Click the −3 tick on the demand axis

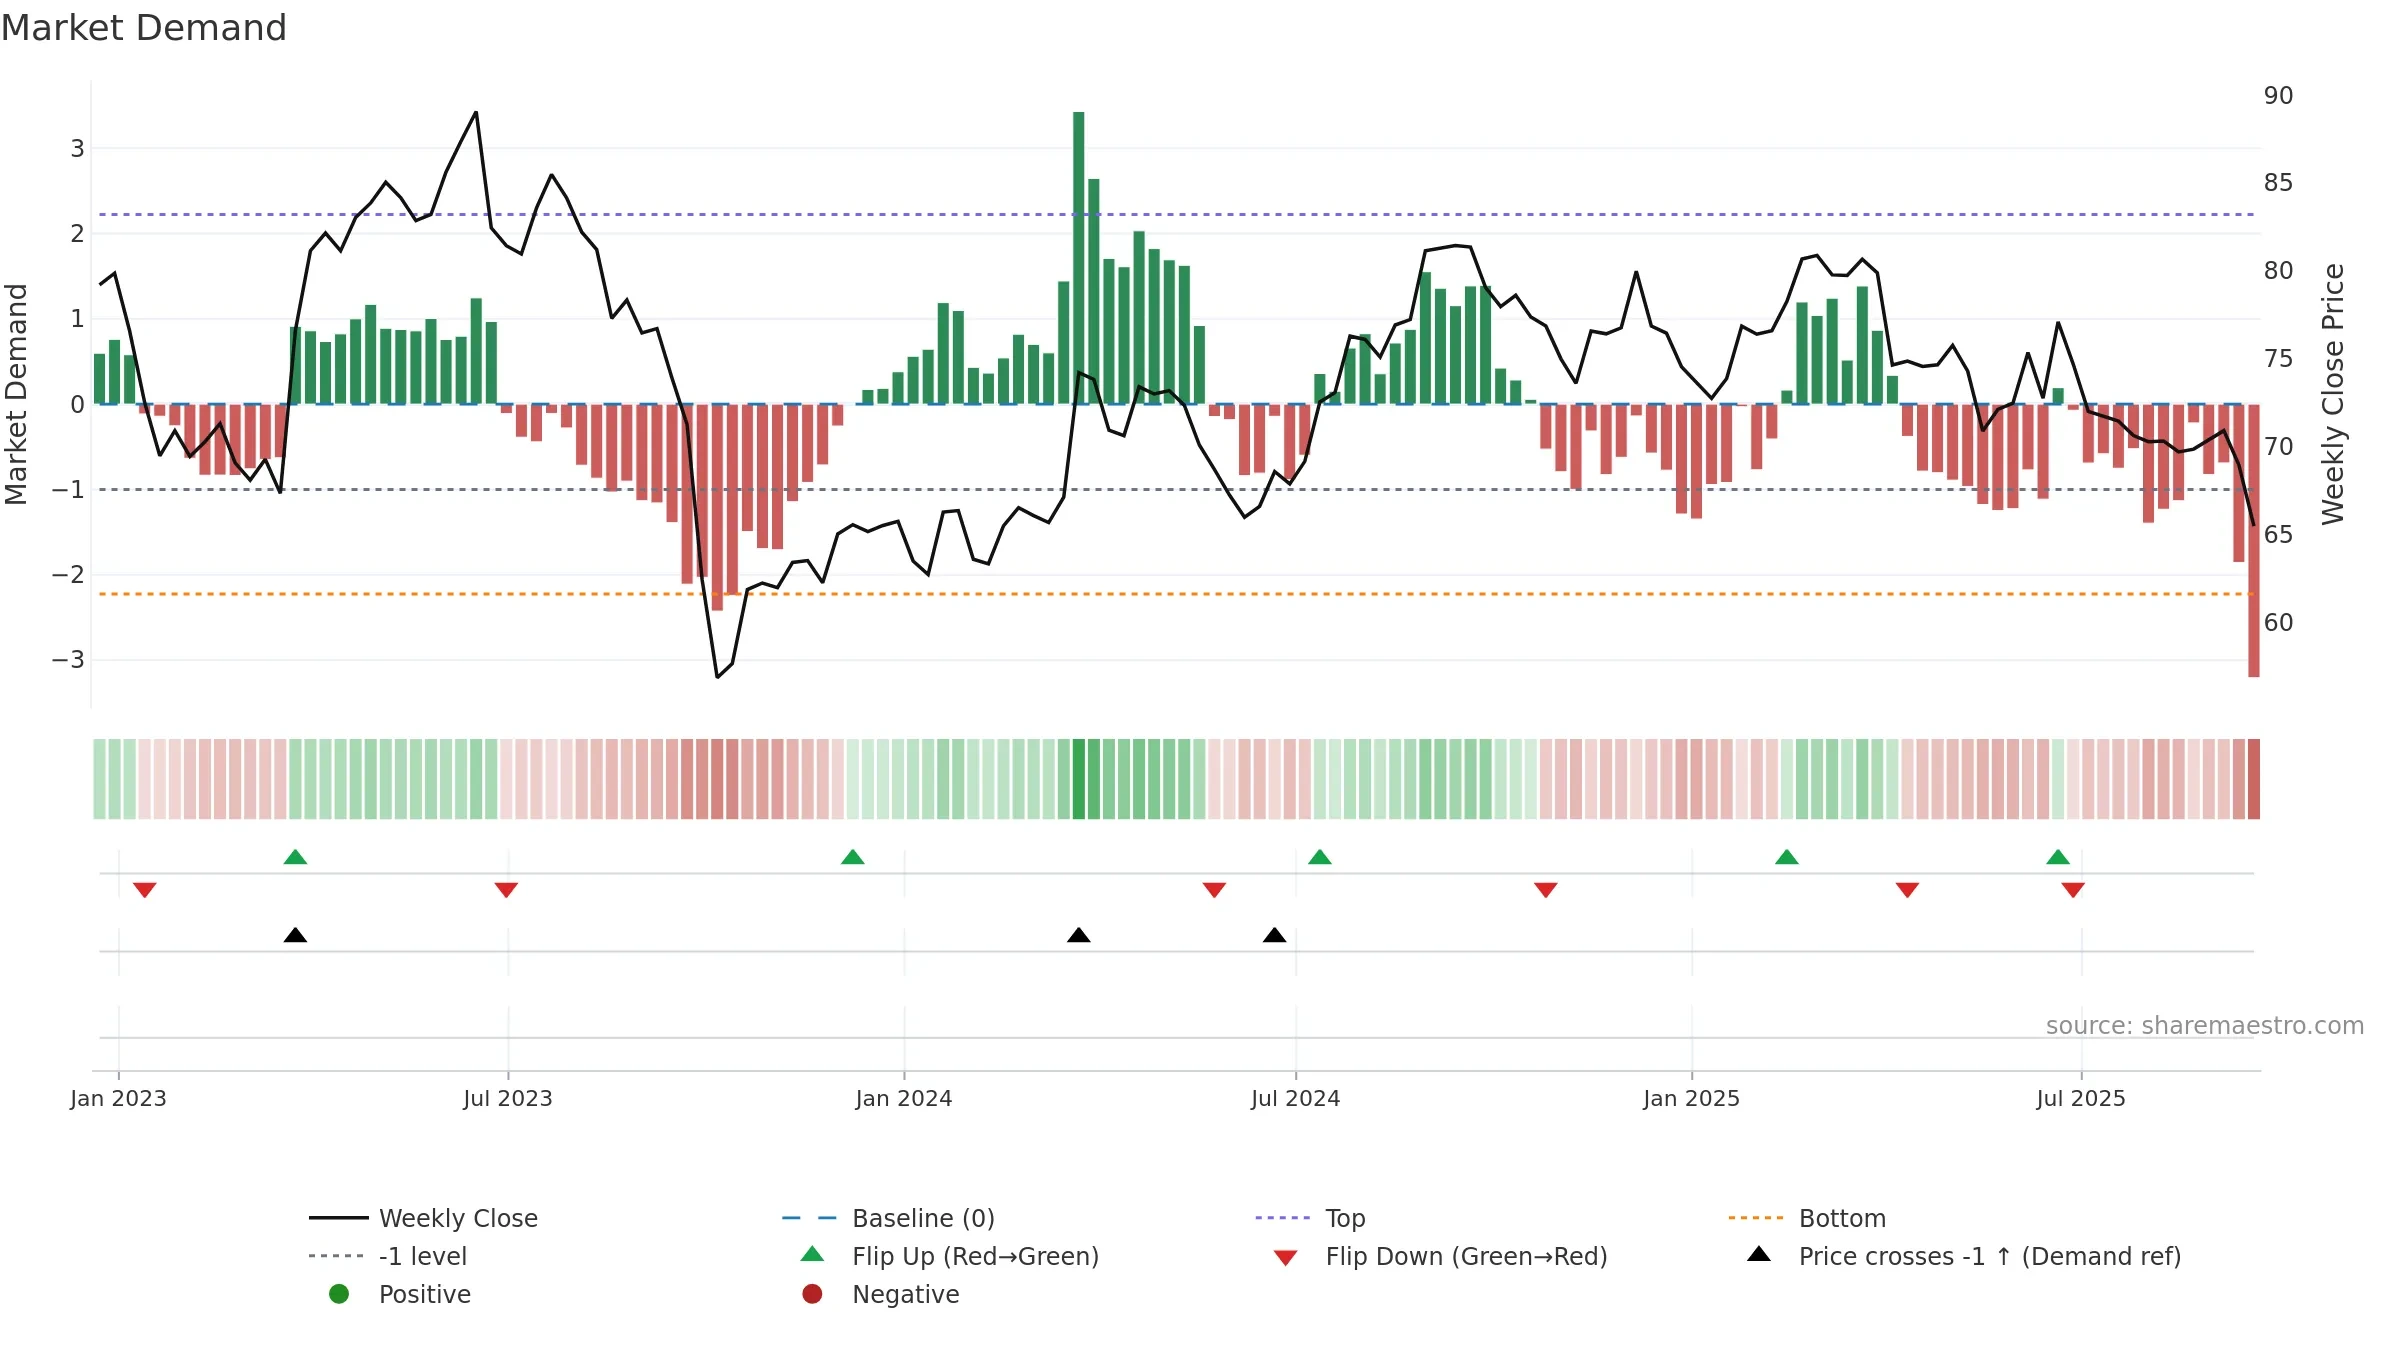69,660
